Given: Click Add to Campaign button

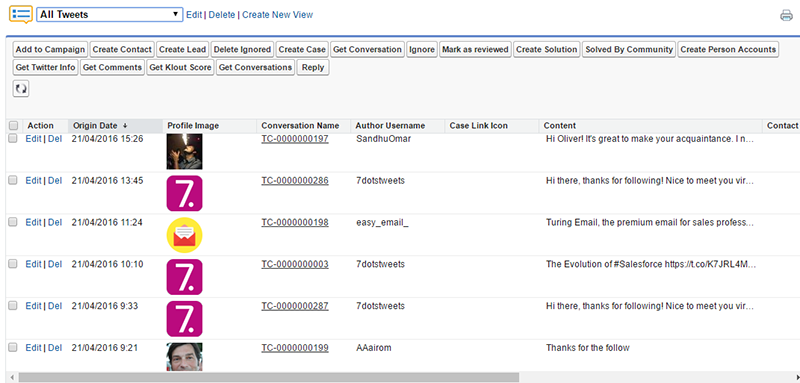Looking at the screenshot, I should tap(50, 49).
